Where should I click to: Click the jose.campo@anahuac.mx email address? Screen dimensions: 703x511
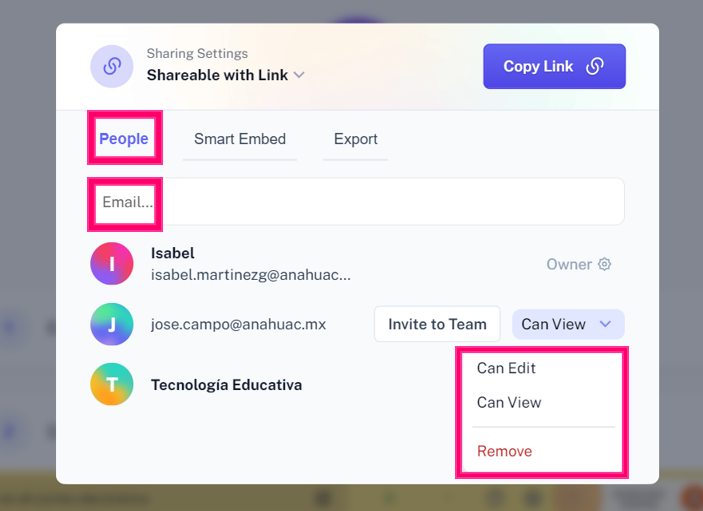[238, 324]
